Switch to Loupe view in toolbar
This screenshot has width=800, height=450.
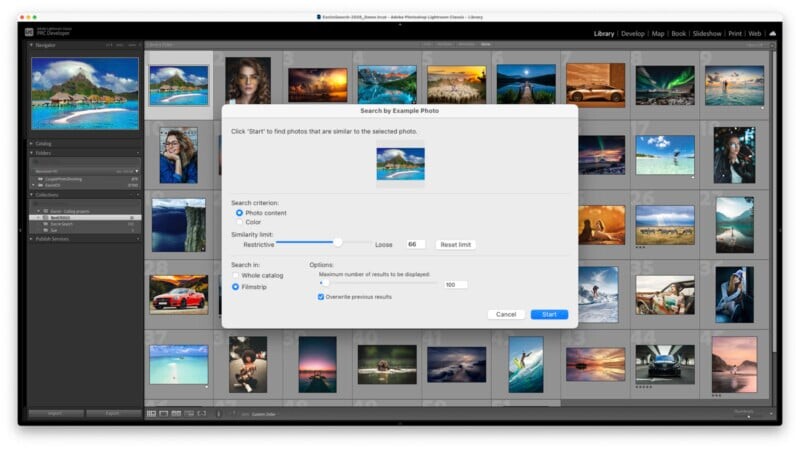pos(164,413)
